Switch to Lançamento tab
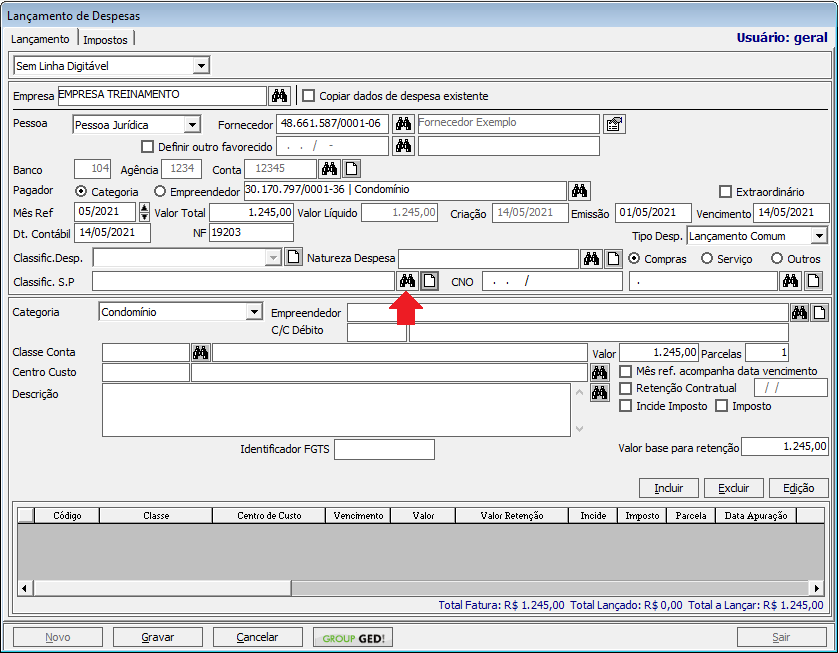Screen dimensions: 839x653 40,39
